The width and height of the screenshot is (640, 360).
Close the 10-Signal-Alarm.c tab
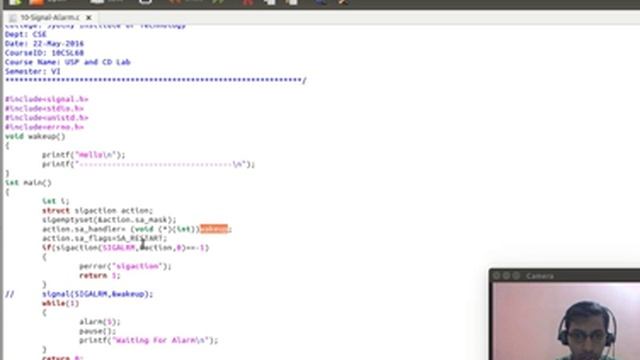click(x=89, y=18)
